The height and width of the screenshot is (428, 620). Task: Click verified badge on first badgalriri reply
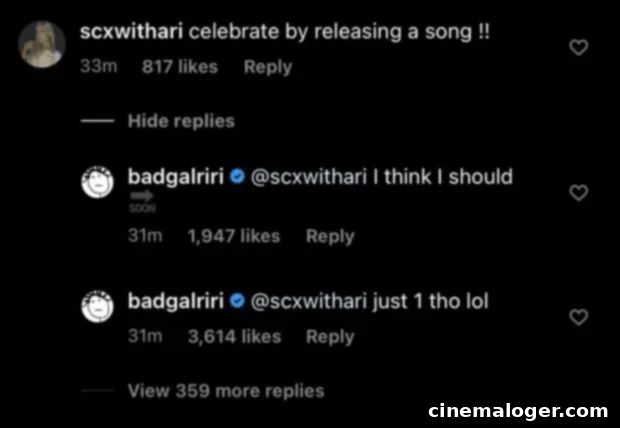pos(237,176)
